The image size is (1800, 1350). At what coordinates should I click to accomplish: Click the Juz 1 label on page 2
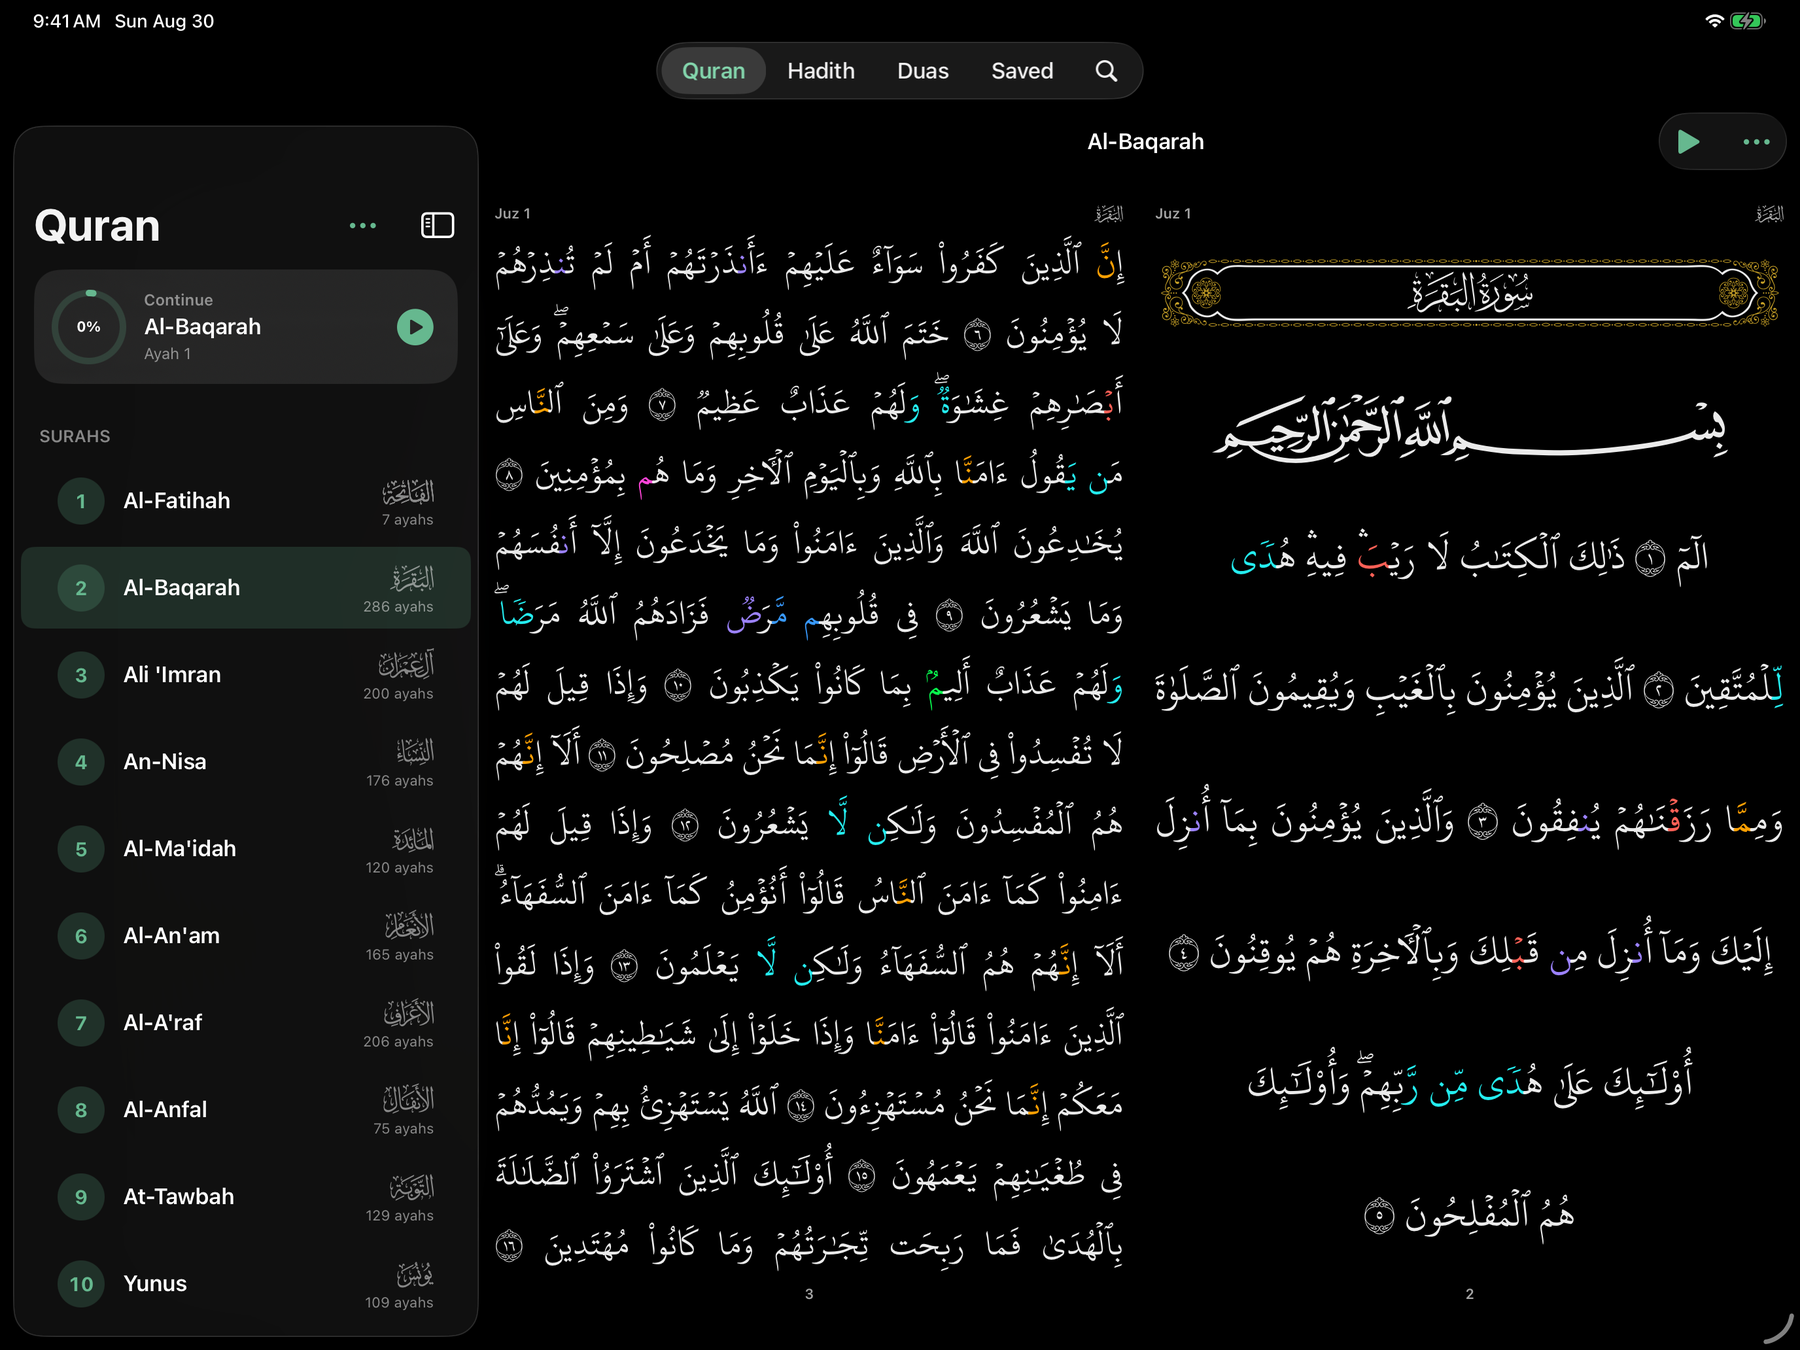click(1173, 214)
